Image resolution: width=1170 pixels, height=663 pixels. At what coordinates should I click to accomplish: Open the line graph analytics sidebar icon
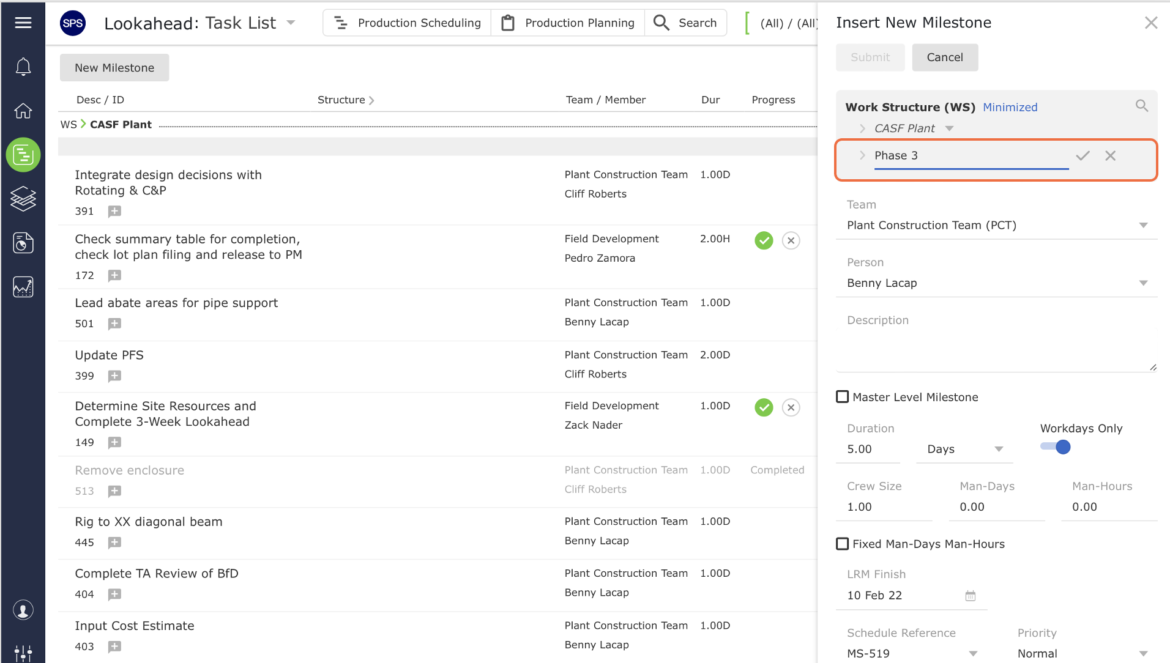(x=23, y=287)
